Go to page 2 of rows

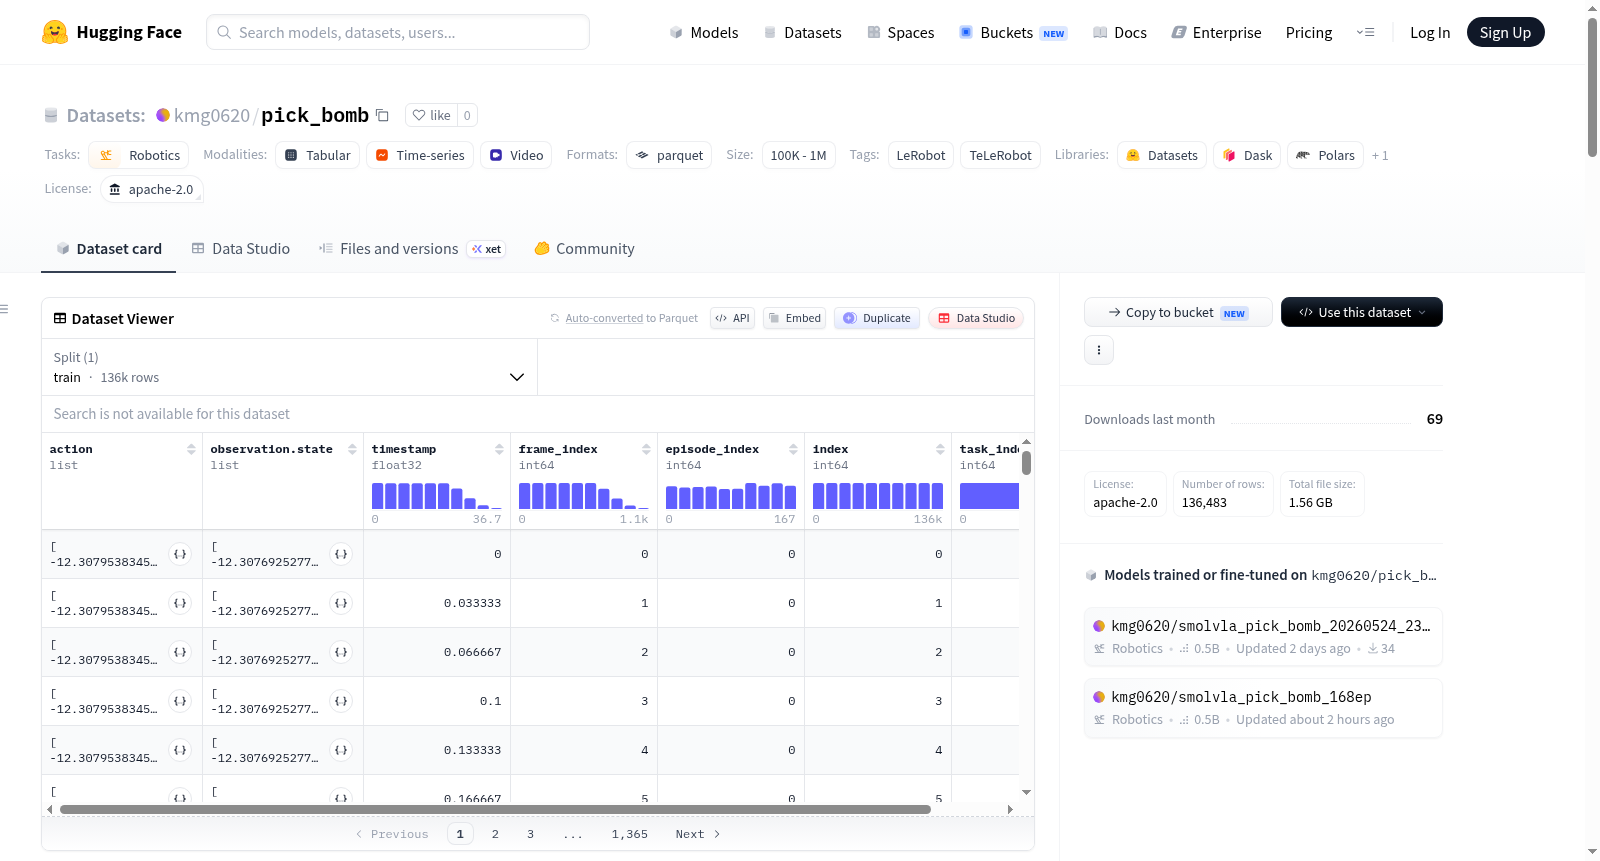click(x=495, y=834)
